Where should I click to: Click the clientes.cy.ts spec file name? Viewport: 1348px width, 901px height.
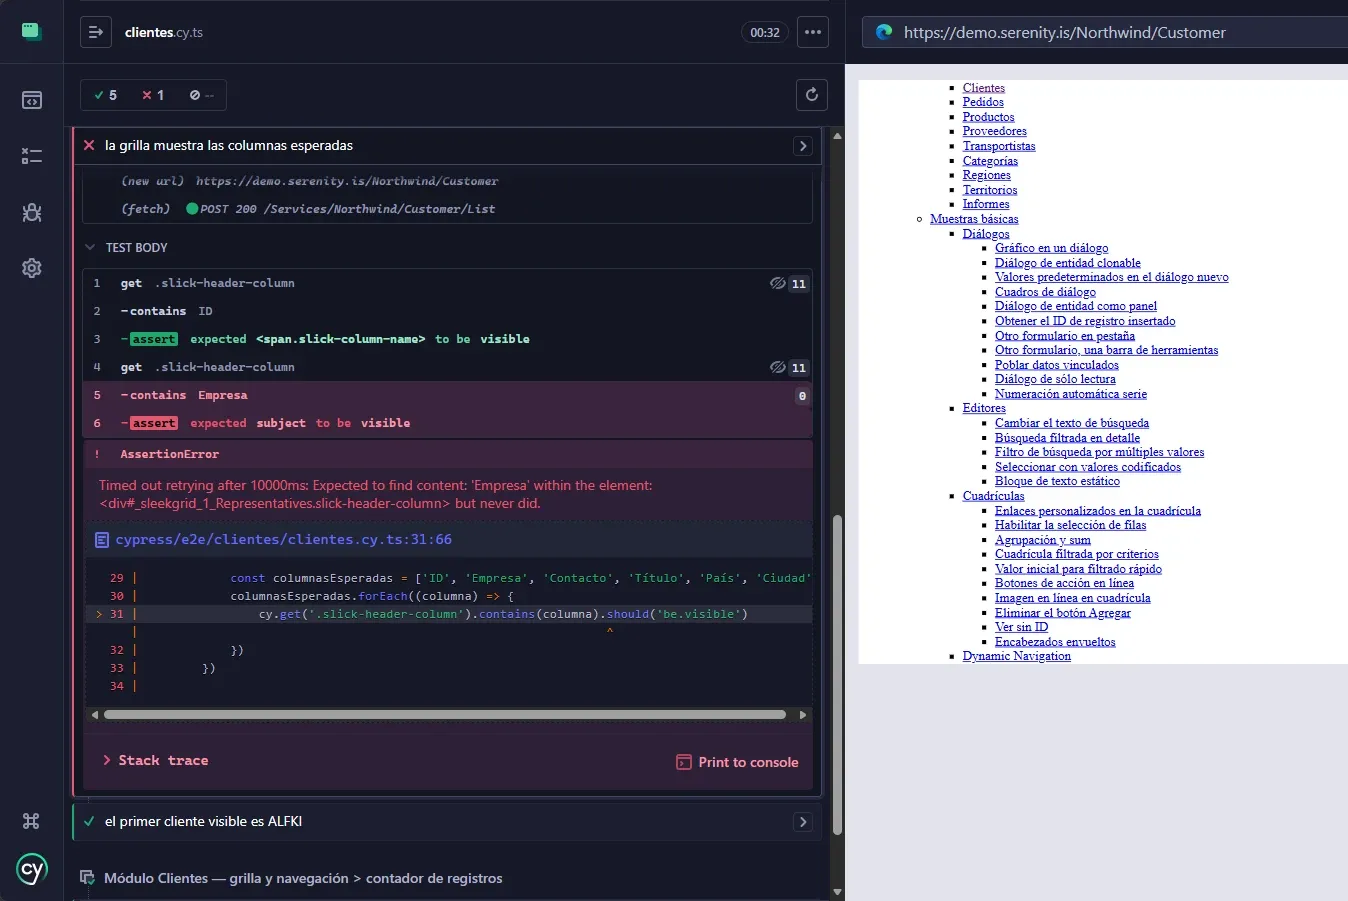(x=164, y=32)
